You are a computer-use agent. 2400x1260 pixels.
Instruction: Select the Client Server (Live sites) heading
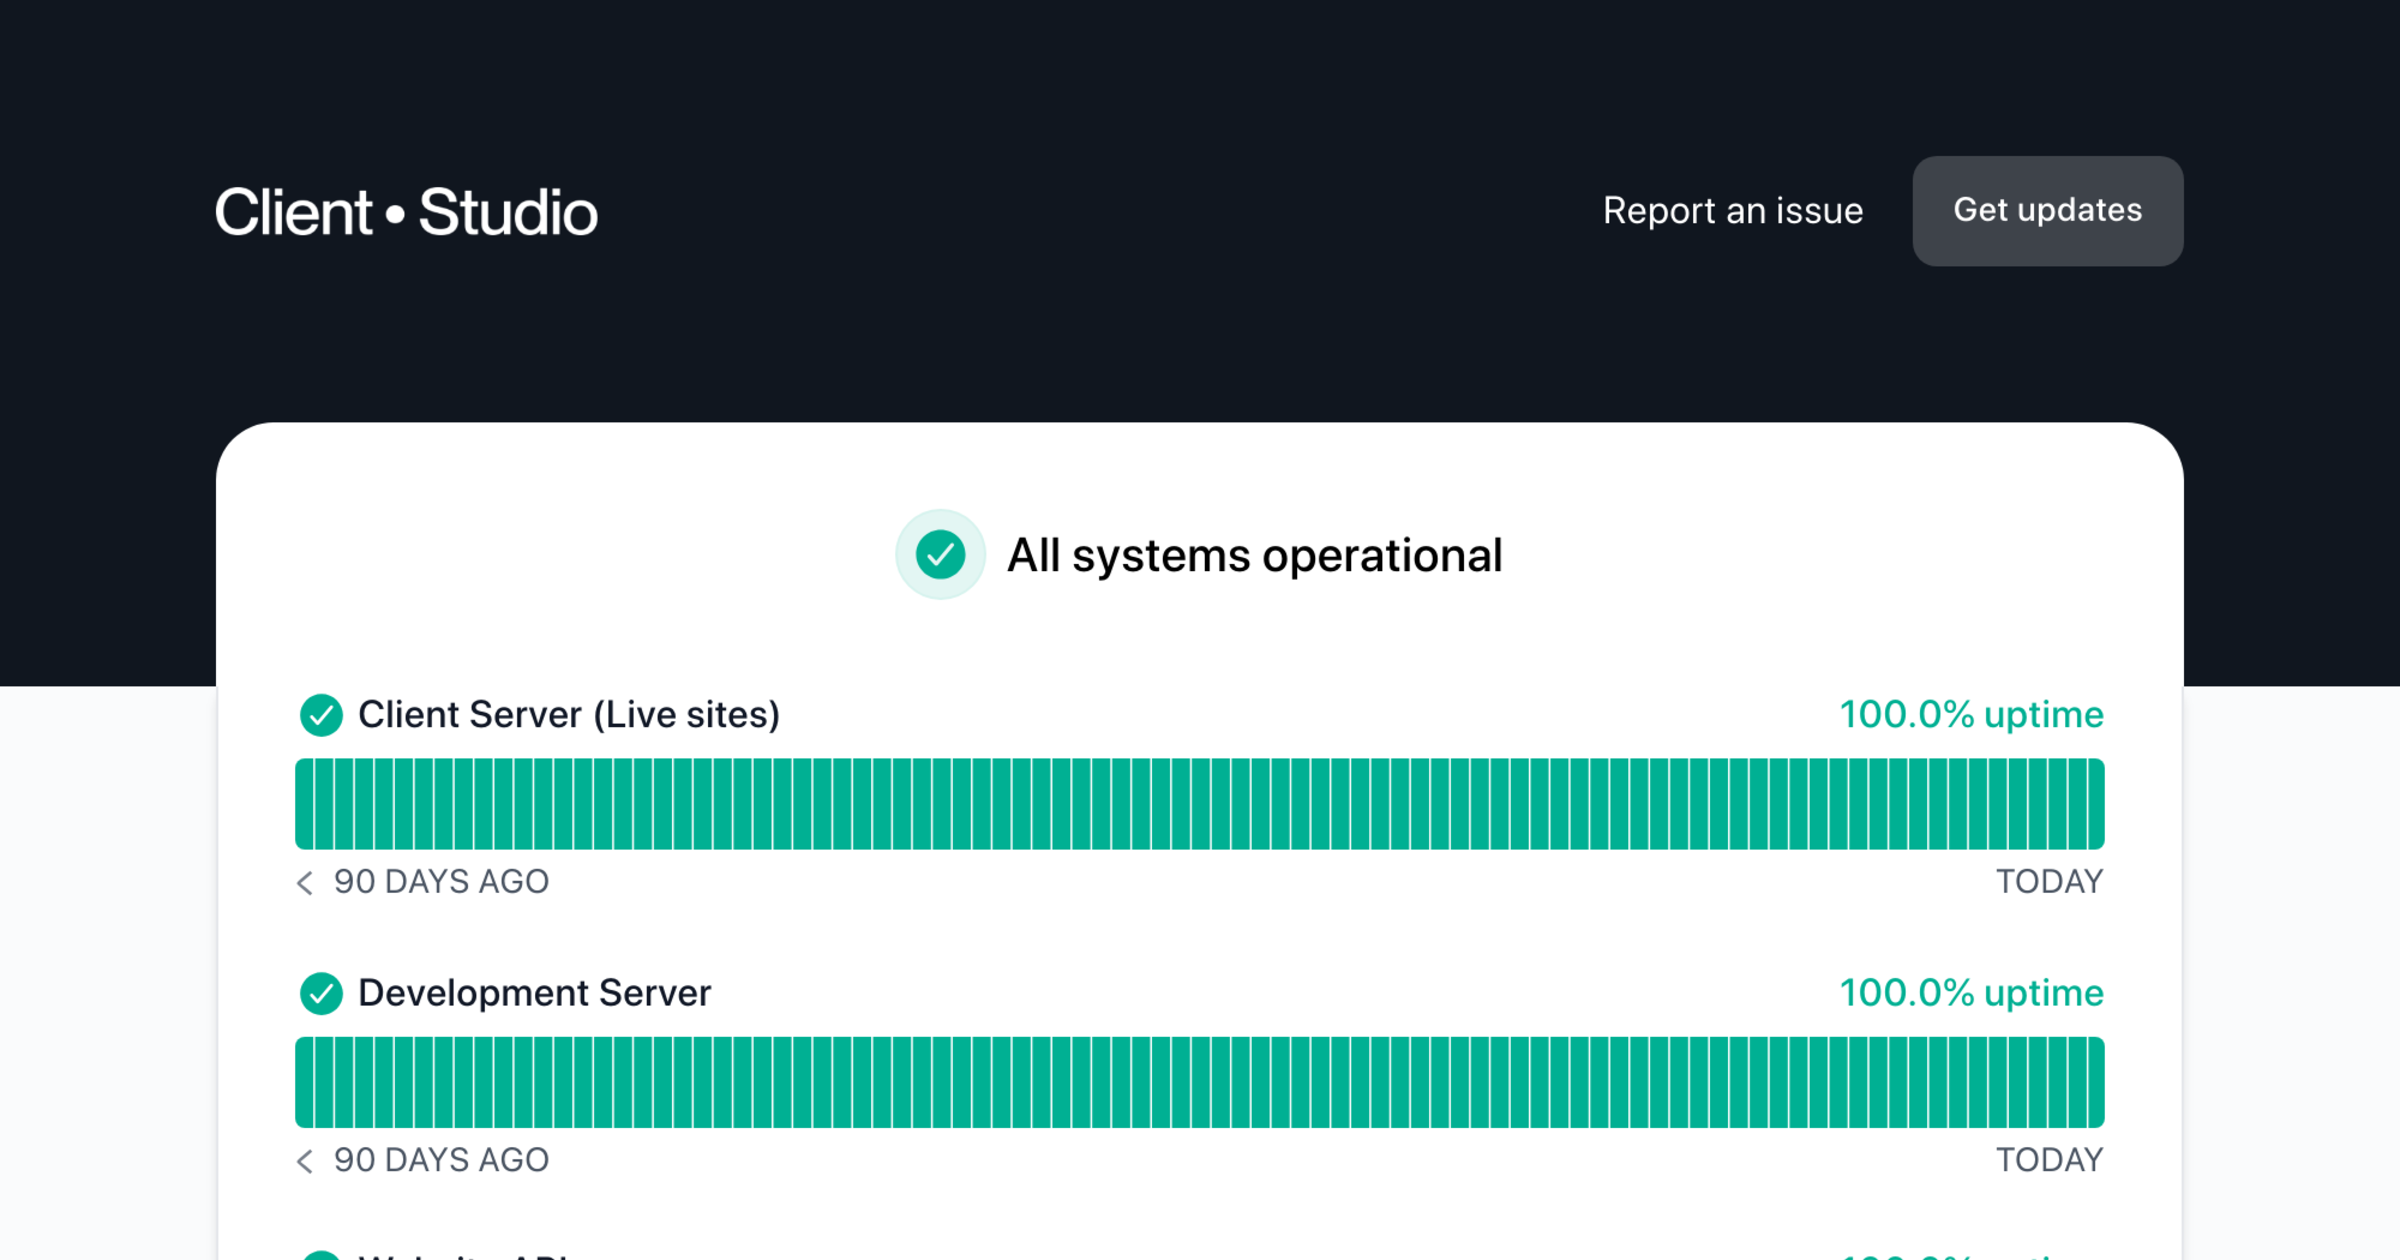[x=568, y=715]
